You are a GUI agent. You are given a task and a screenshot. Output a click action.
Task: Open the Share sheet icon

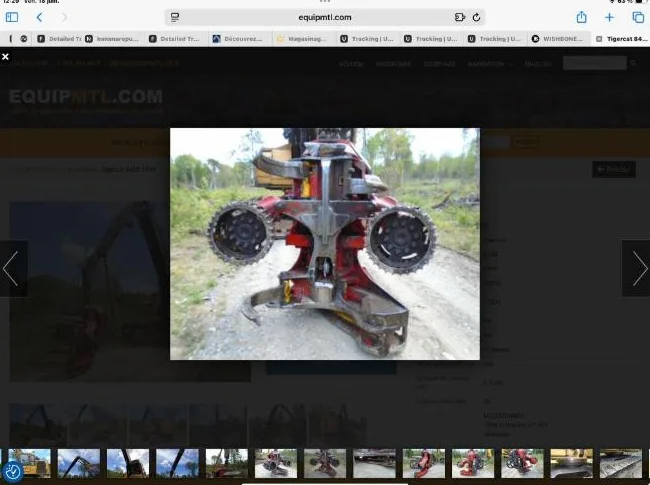pos(582,17)
